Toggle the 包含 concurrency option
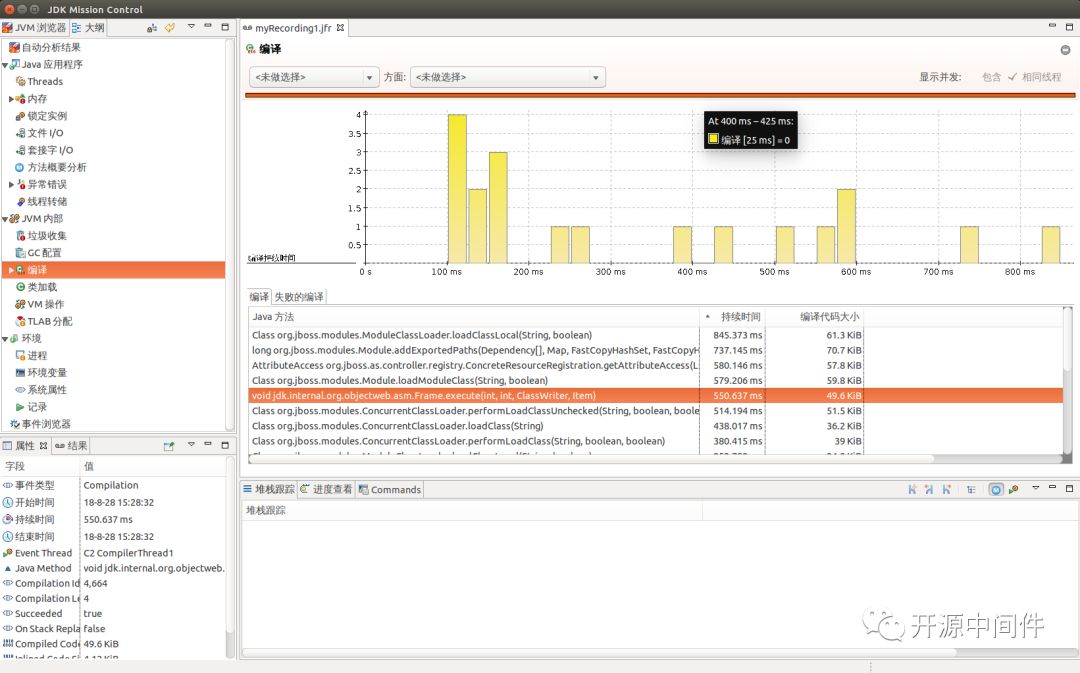 click(x=991, y=76)
